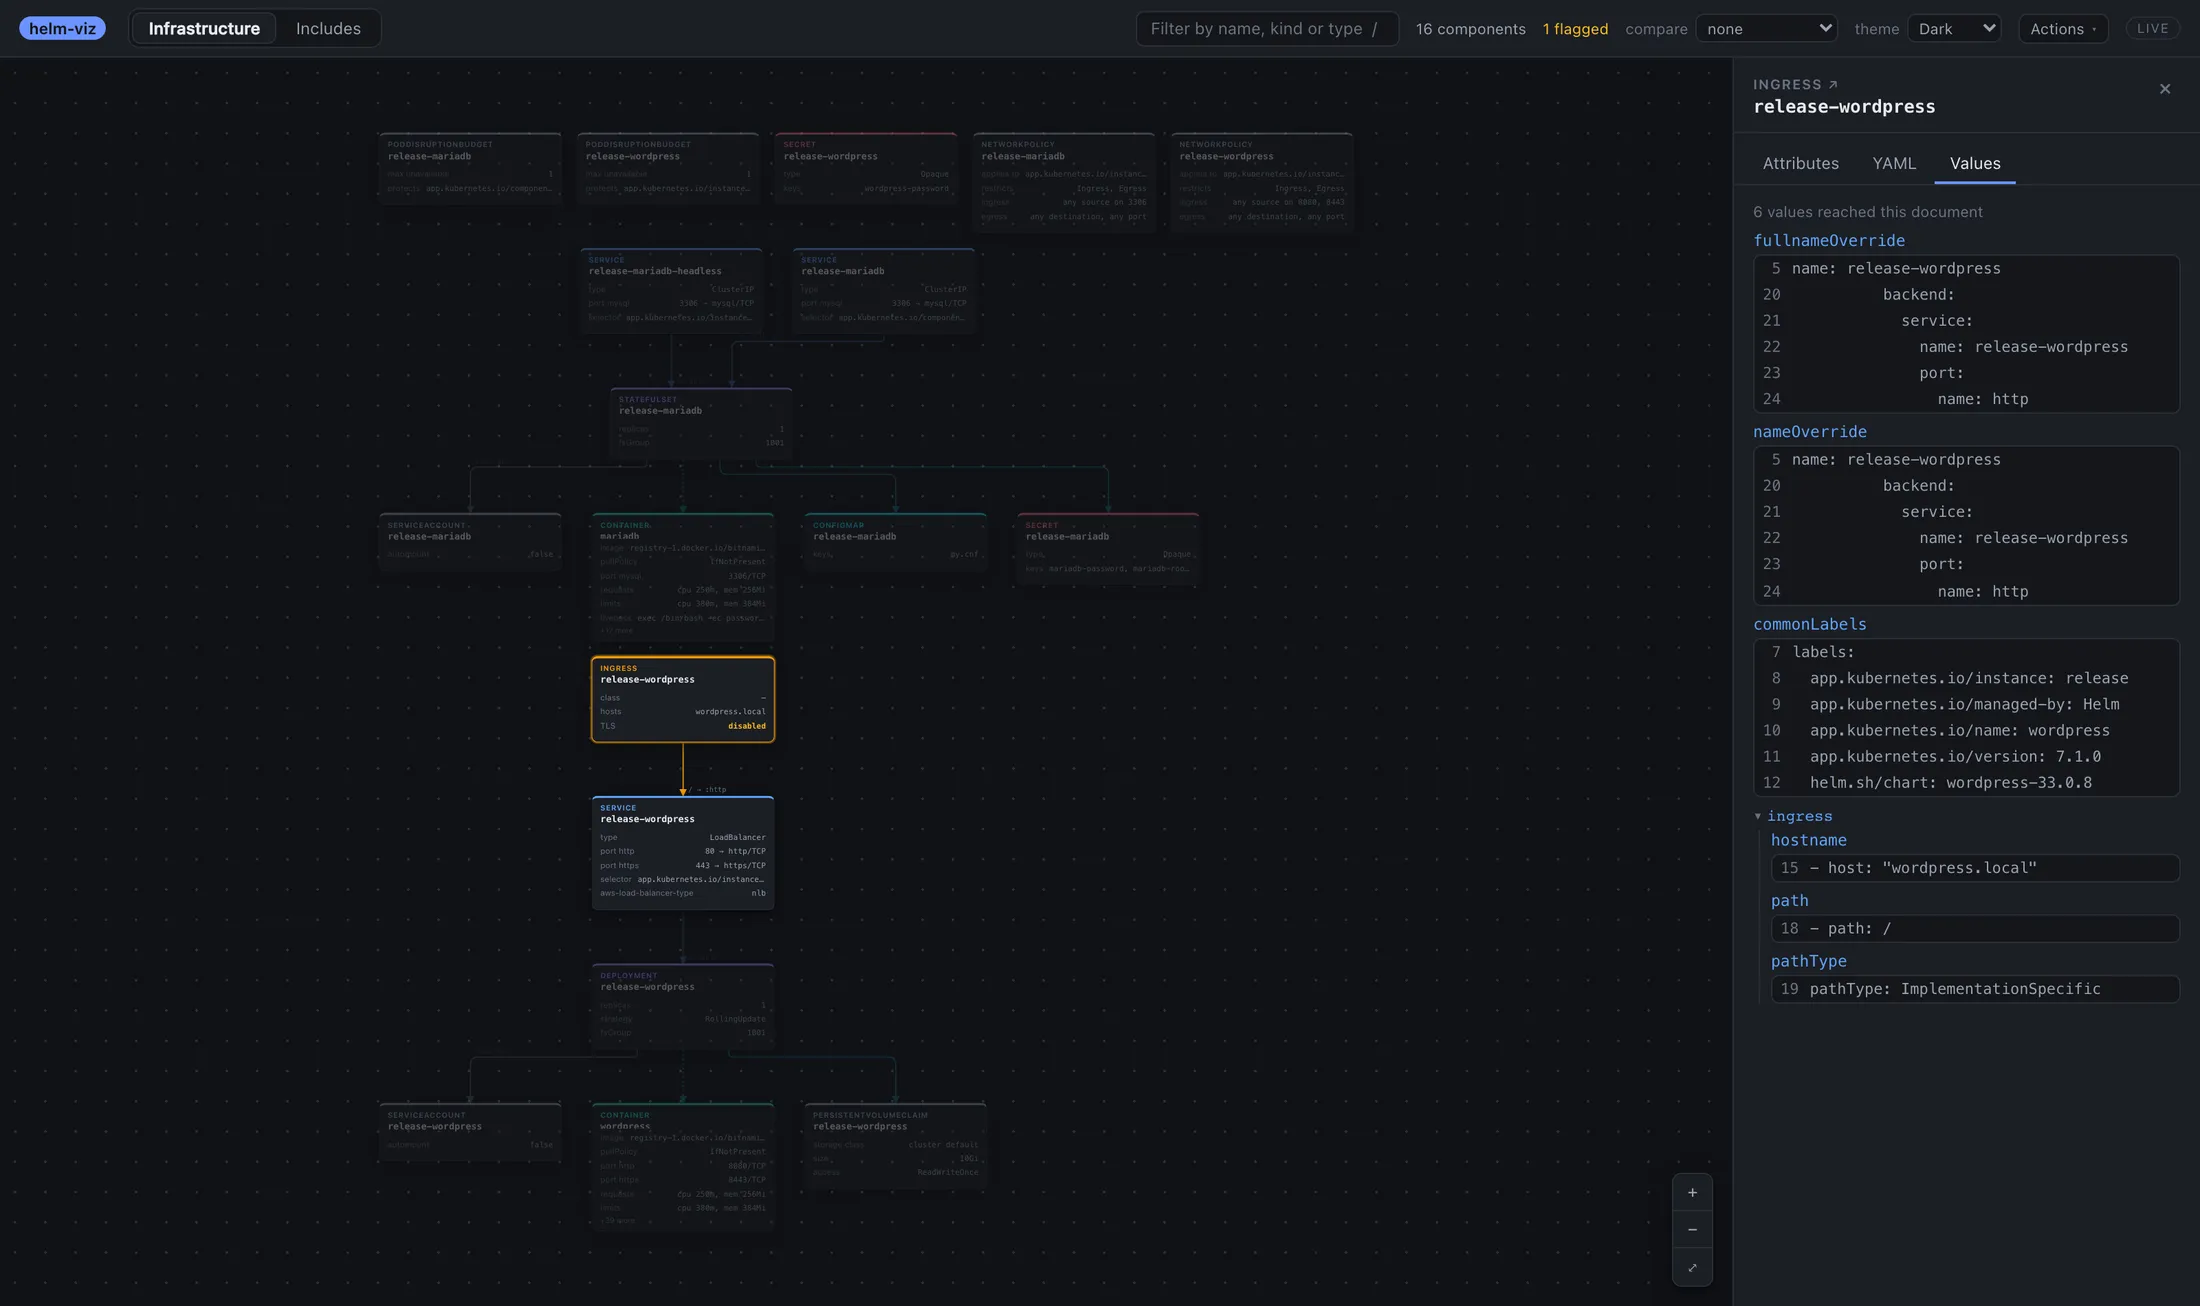
Task: Open the Actions menu
Action: point(2063,28)
